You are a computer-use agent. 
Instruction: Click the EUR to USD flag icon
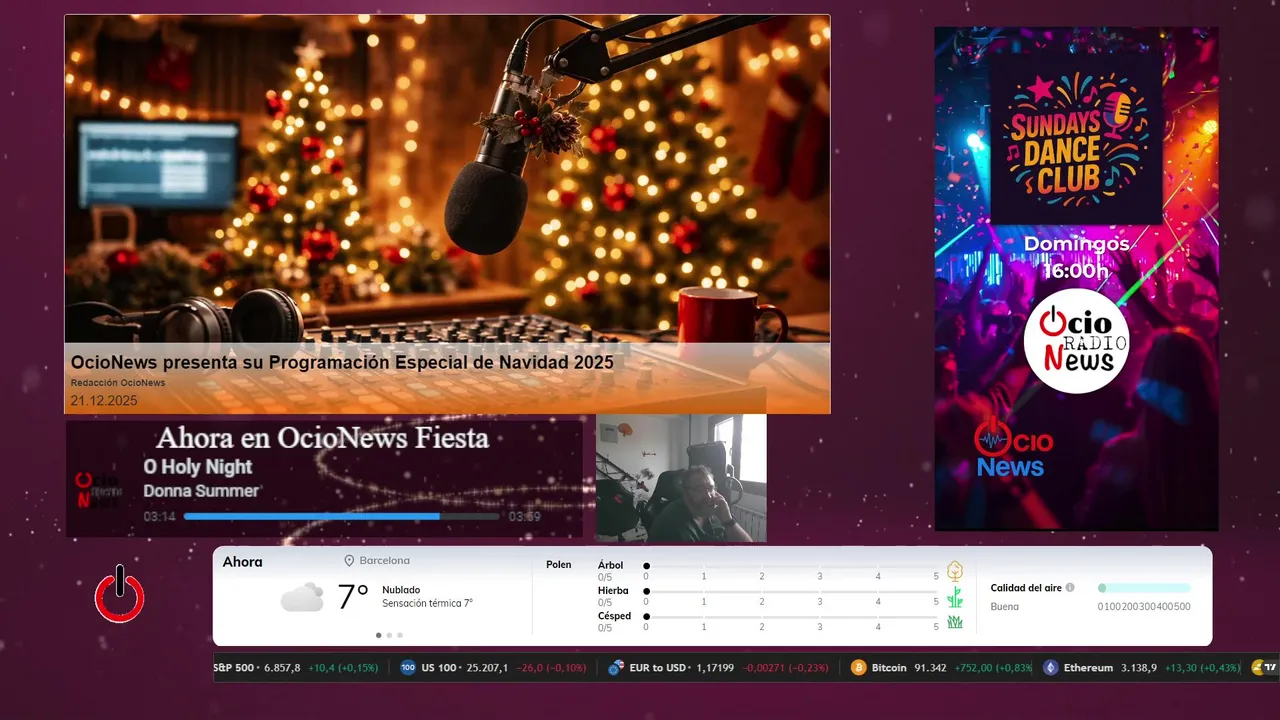pyautogui.click(x=616, y=668)
